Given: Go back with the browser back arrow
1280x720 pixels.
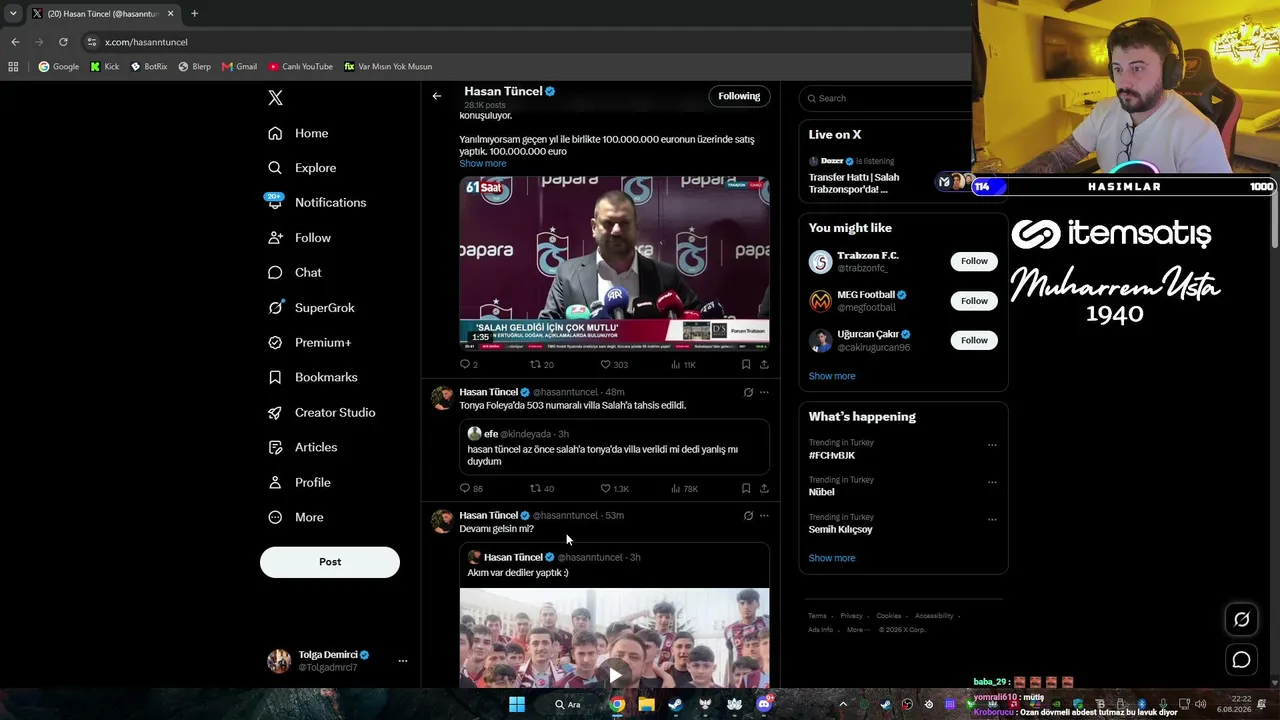Looking at the screenshot, I should coord(15,42).
